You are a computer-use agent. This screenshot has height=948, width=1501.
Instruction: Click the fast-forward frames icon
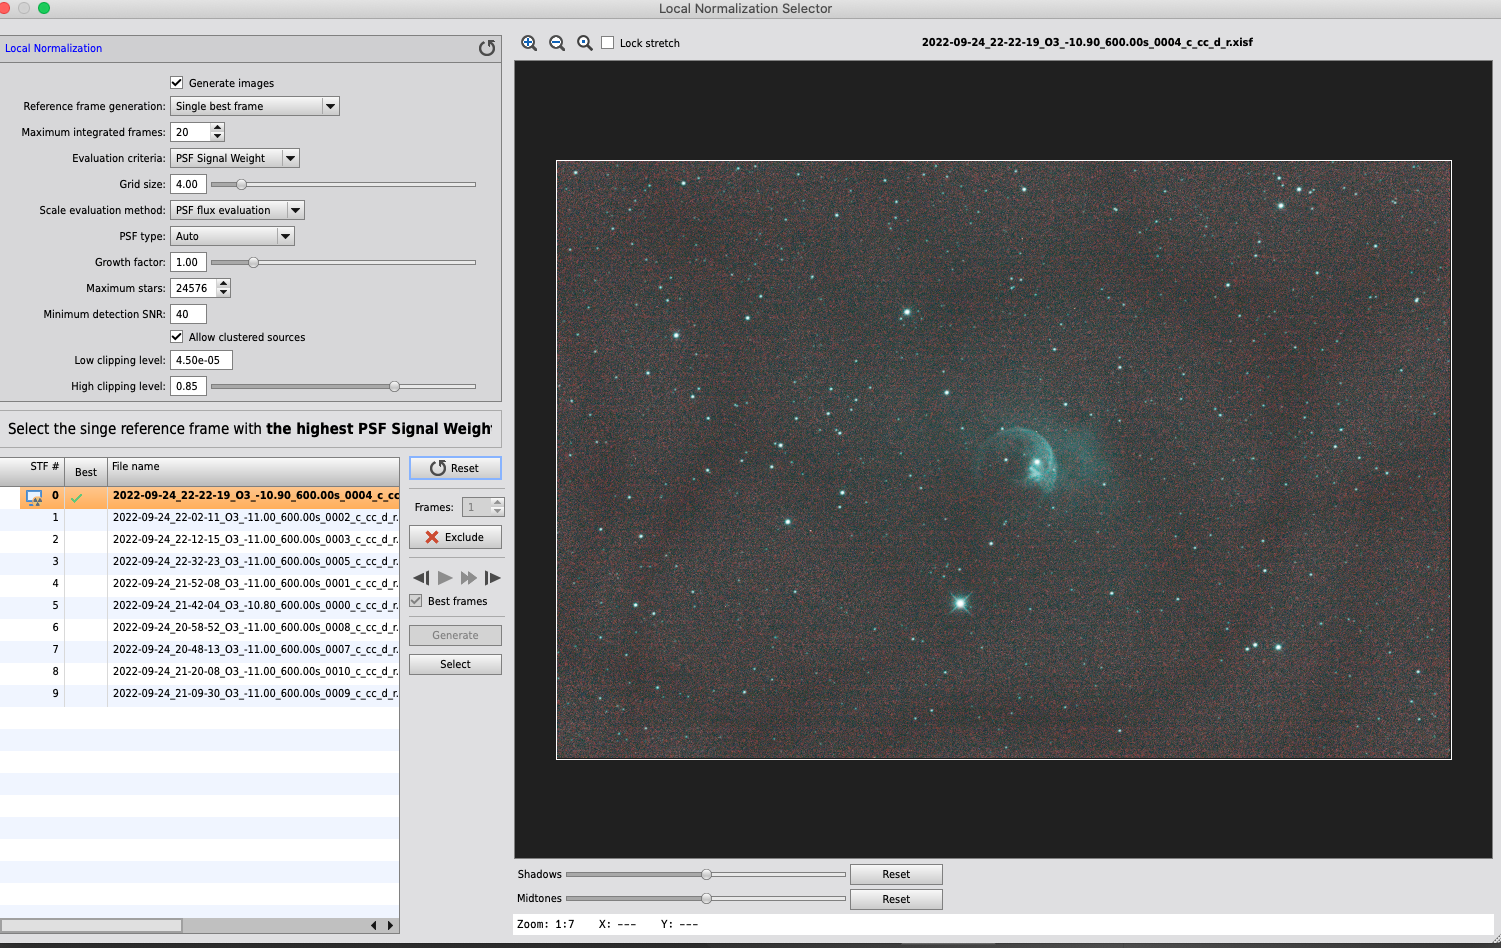[468, 578]
